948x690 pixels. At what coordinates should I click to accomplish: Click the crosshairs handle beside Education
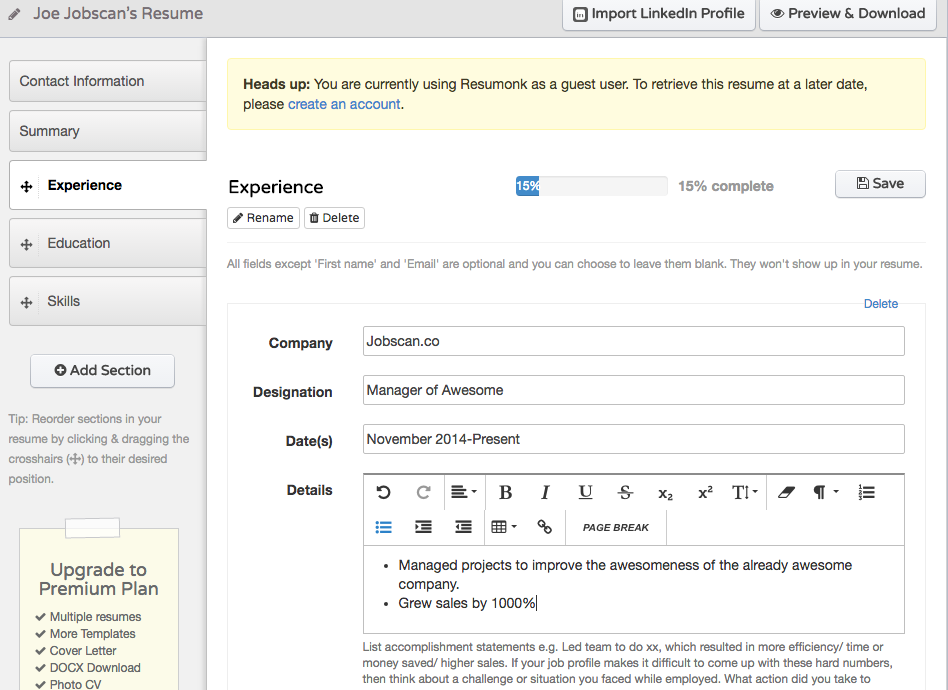pyautogui.click(x=27, y=244)
